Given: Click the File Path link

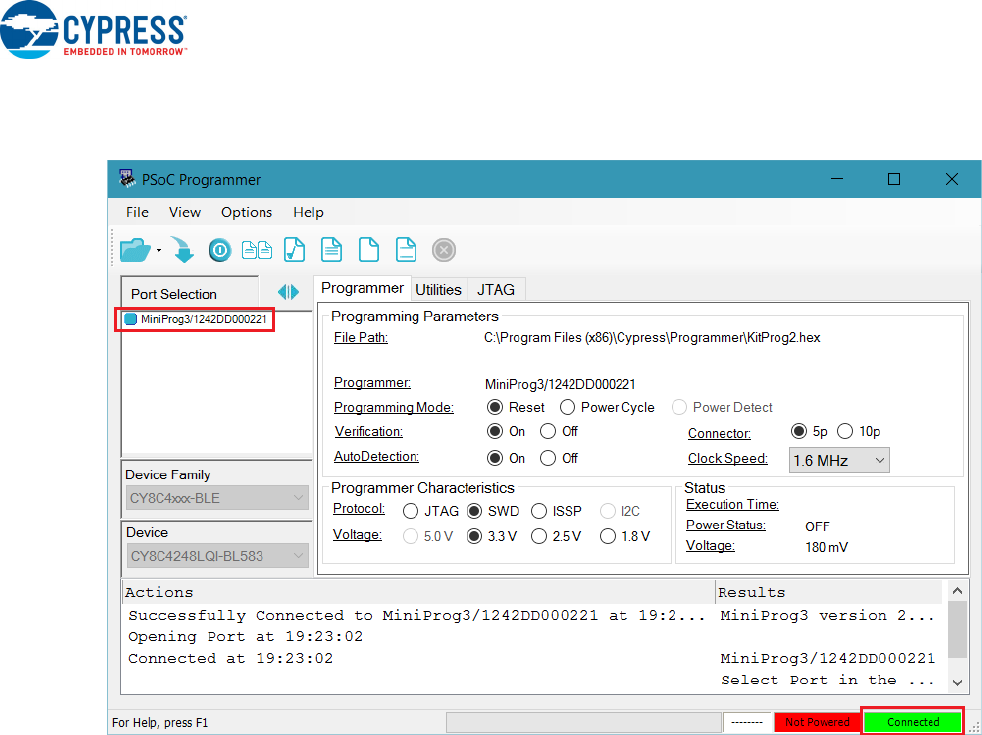Looking at the screenshot, I should 360,338.
